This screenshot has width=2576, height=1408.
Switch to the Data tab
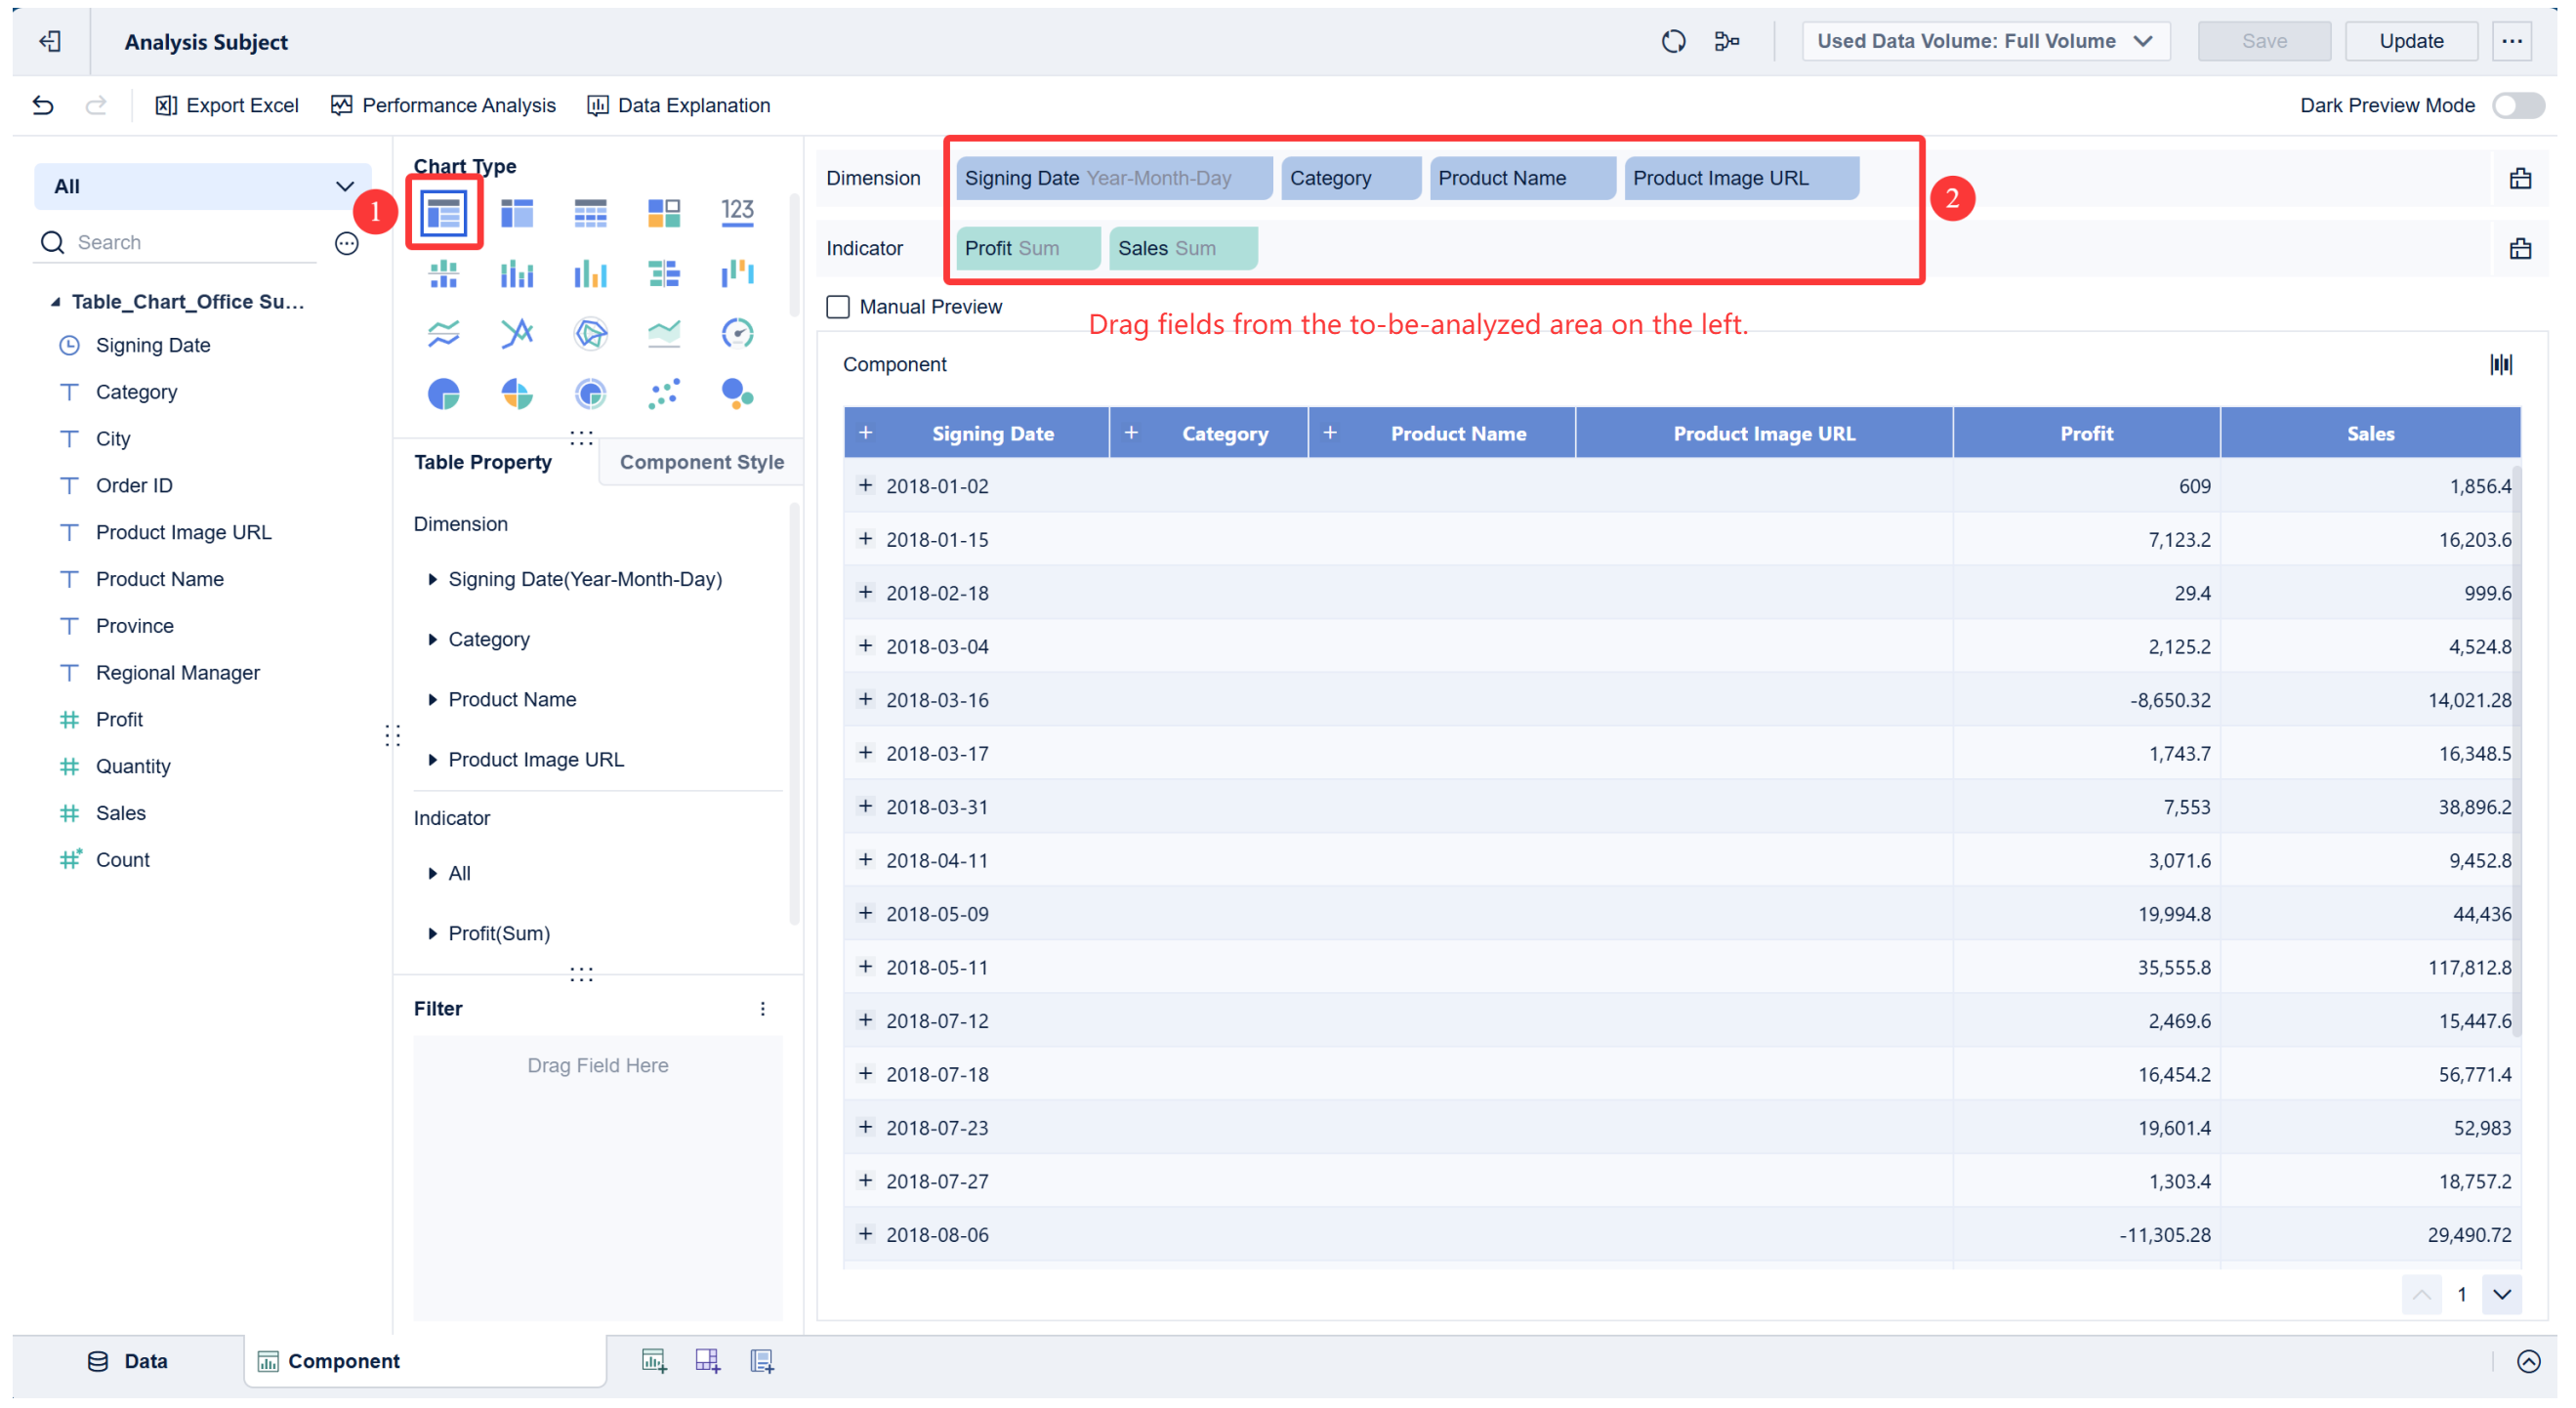[x=128, y=1361]
